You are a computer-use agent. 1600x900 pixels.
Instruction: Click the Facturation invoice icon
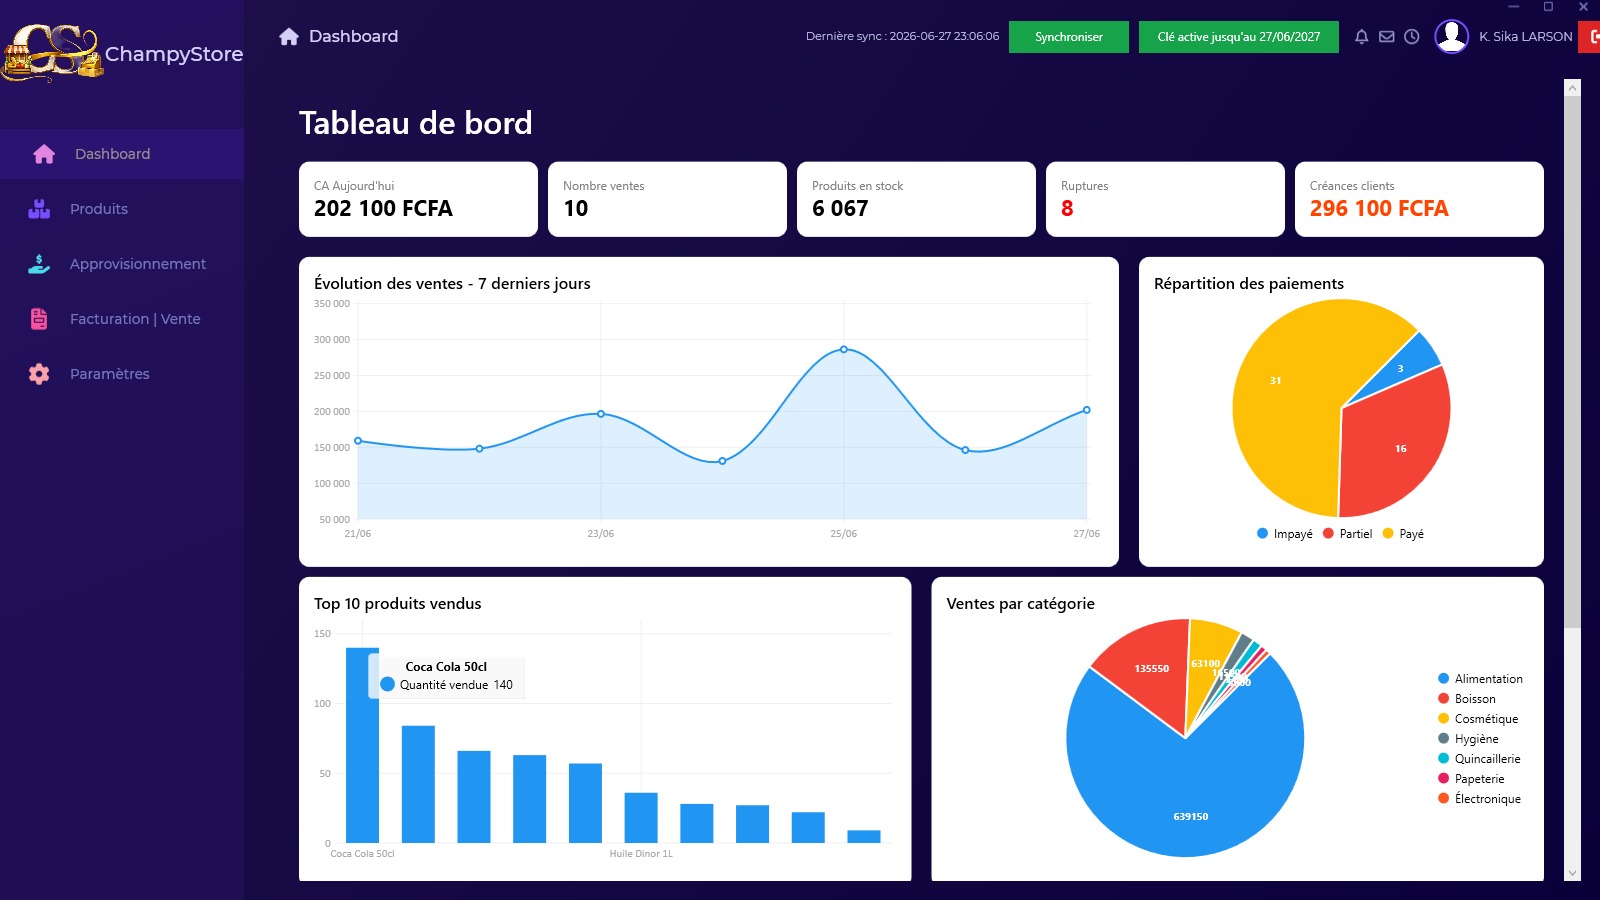[x=39, y=319]
